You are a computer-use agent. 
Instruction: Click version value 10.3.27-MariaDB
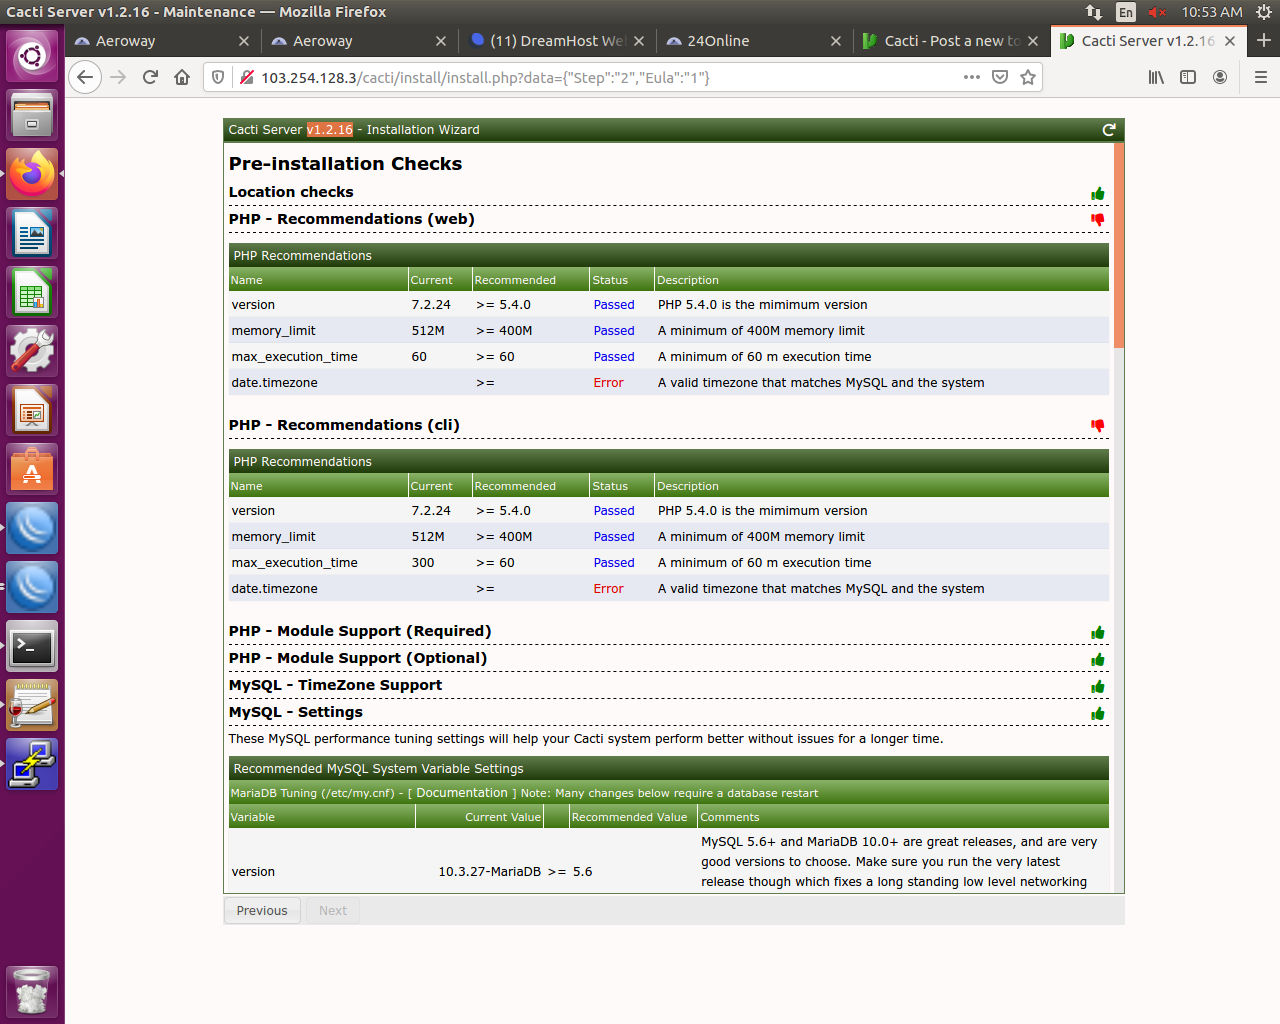489,872
